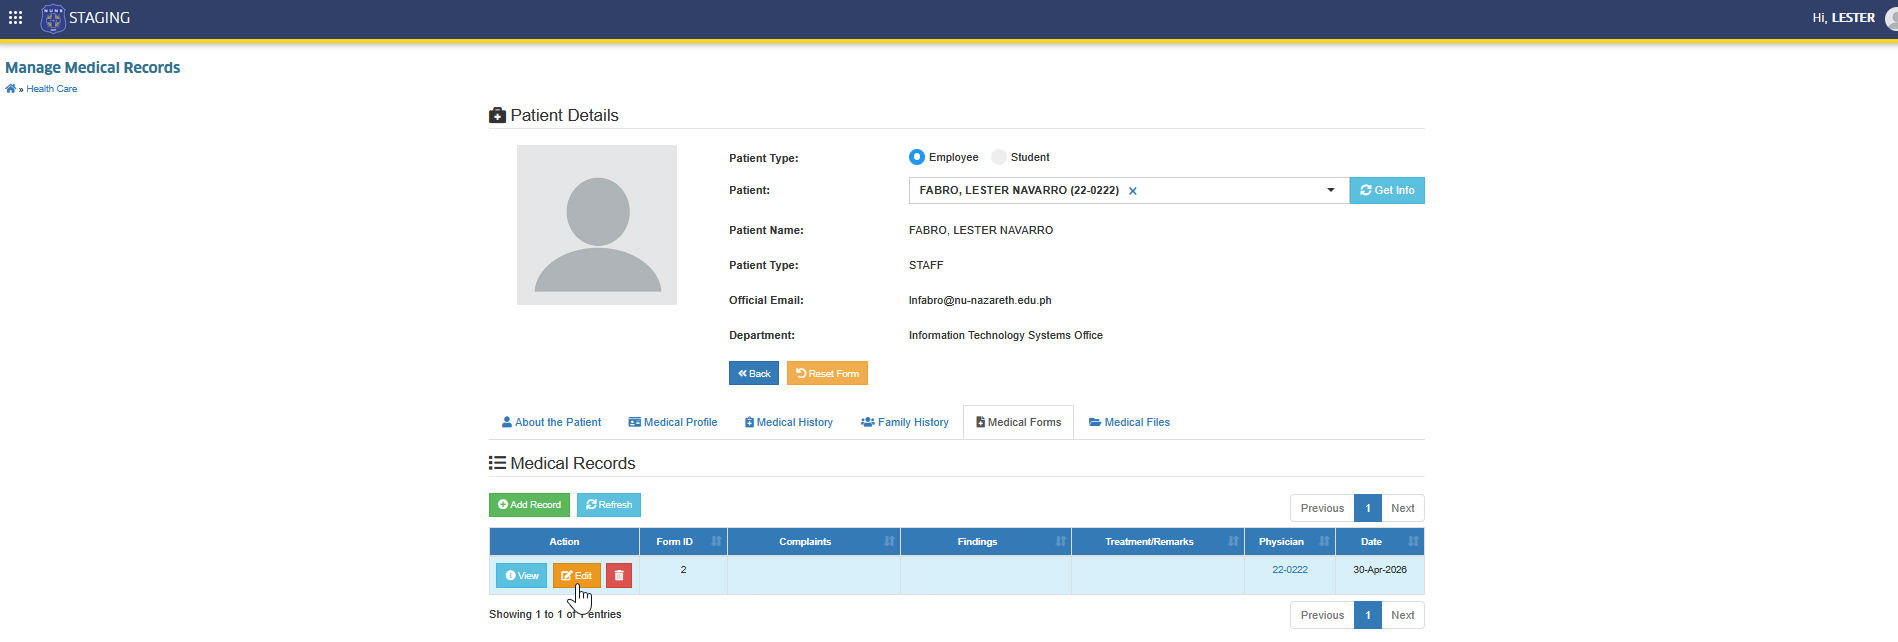Open physician link 22-0222
Viewport: 1898px width, 642px height.
coord(1290,570)
